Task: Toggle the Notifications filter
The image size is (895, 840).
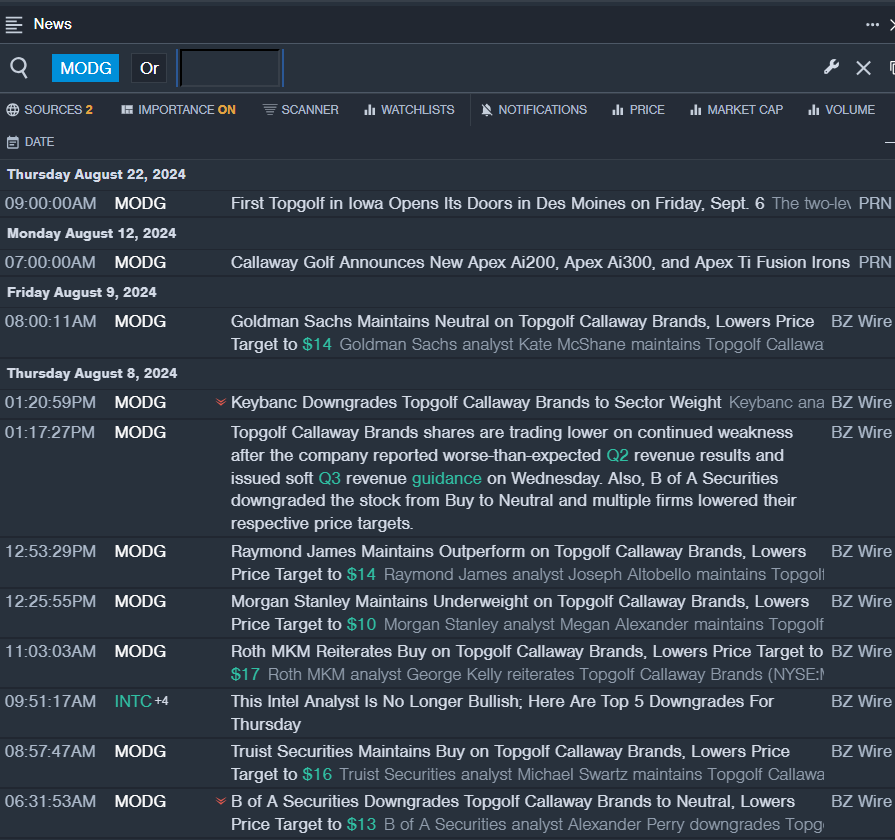Action: pyautogui.click(x=533, y=110)
